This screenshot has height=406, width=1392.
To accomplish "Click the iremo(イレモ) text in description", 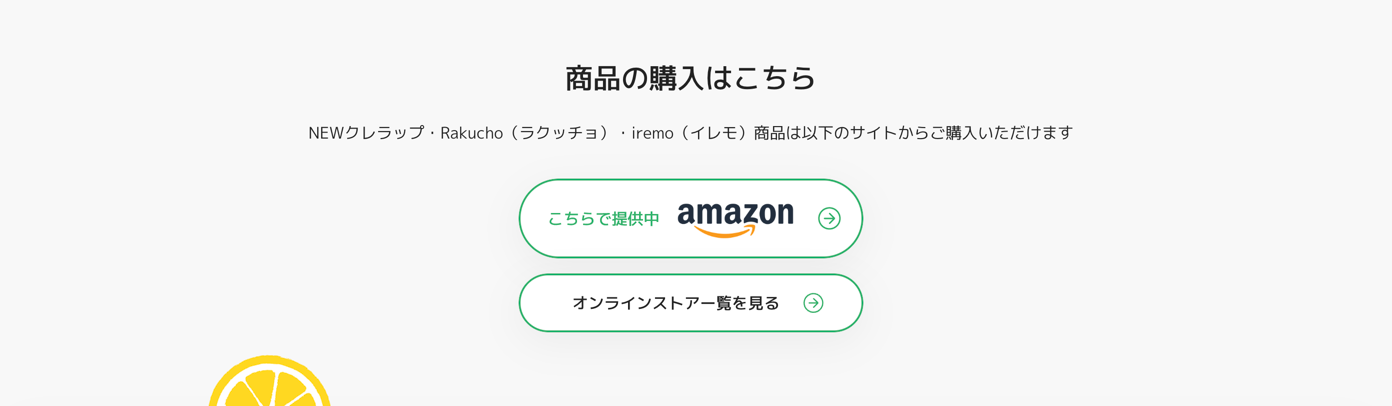I will point(692,133).
